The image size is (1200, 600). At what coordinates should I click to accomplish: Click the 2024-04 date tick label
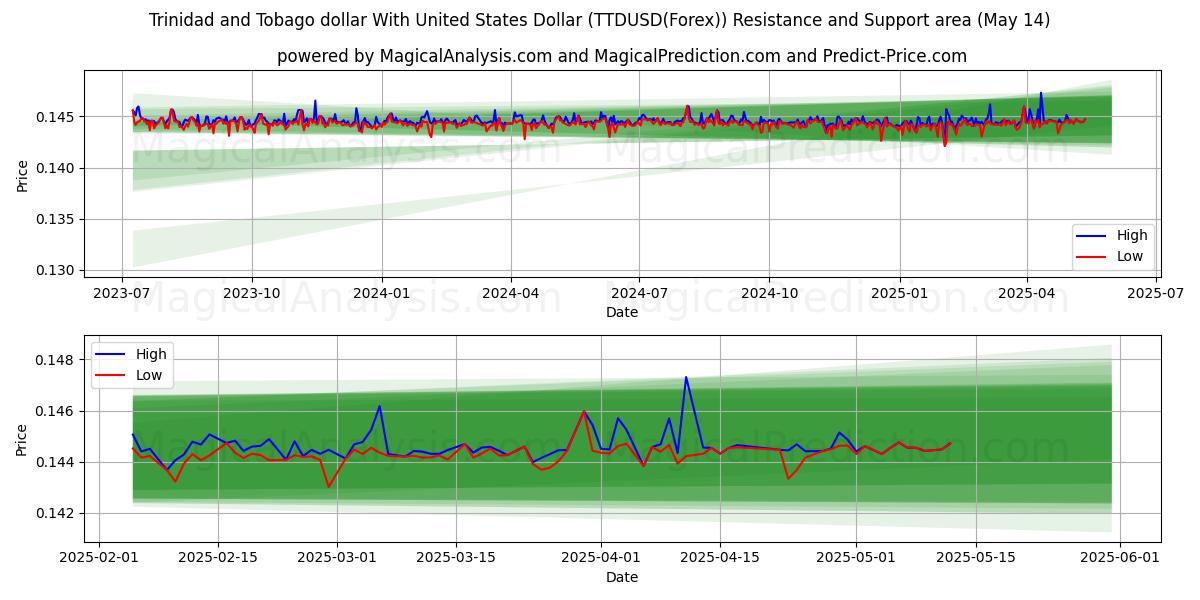click(x=511, y=293)
